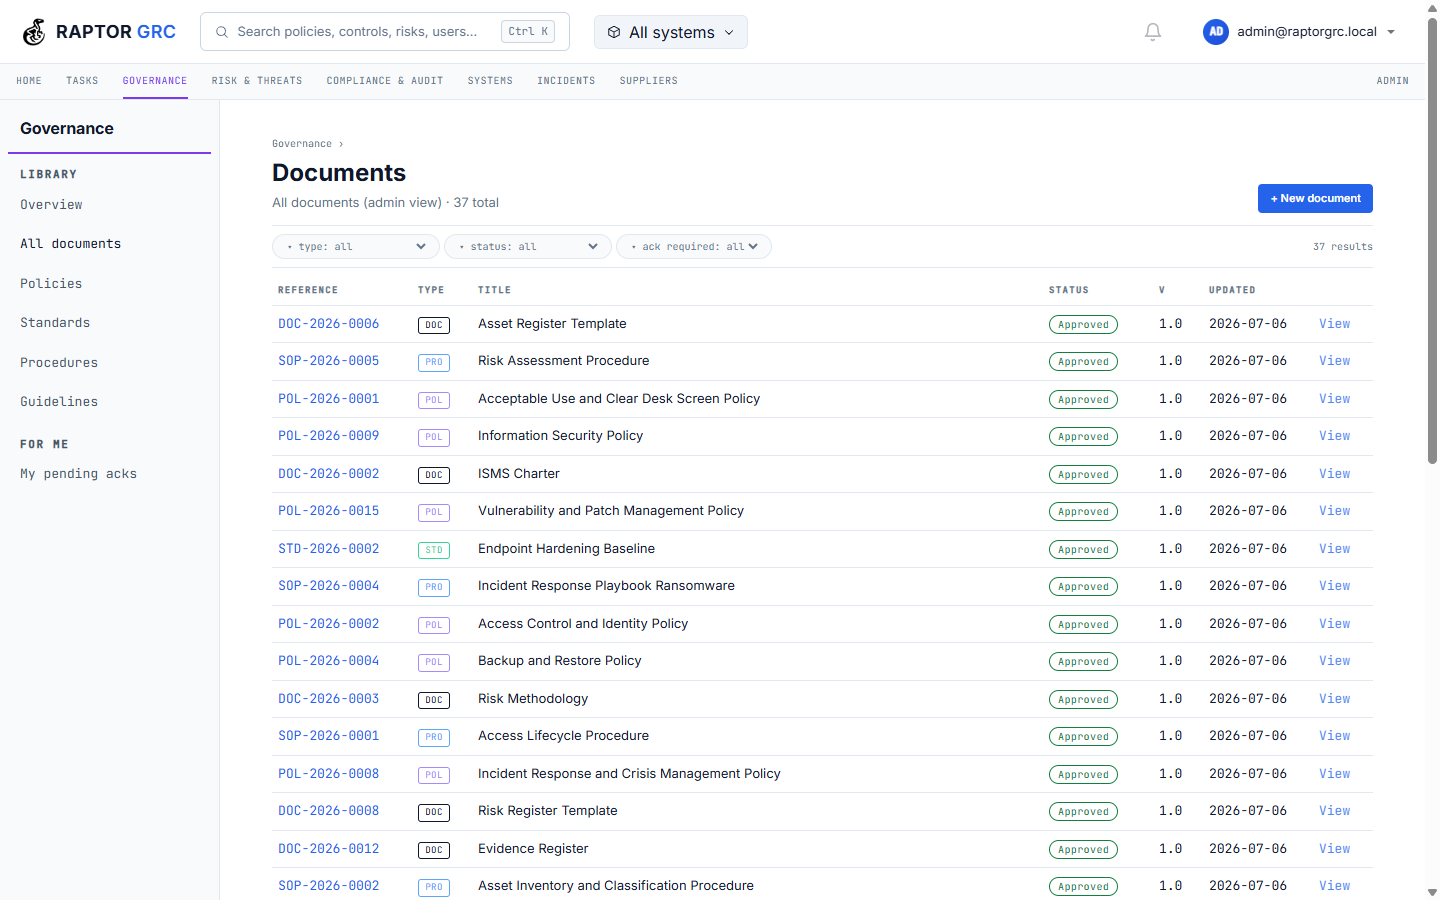Open Guidelines in the sidebar
1440x900 pixels.
pos(59,402)
